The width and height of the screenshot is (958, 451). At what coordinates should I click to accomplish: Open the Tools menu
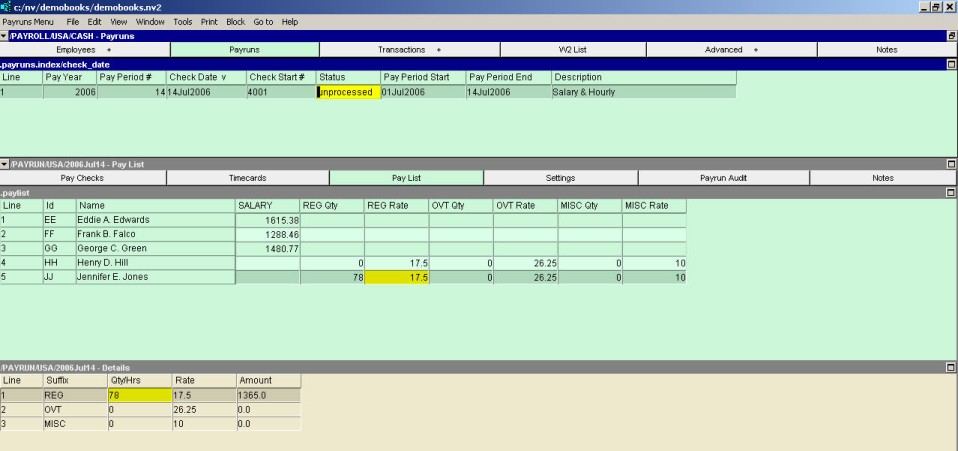coord(182,21)
